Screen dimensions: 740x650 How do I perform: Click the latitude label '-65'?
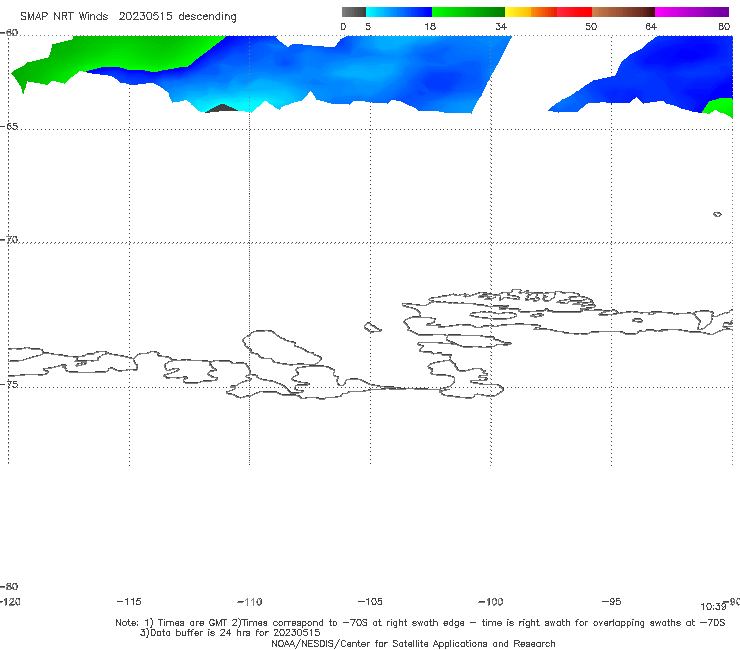[x=9, y=127]
